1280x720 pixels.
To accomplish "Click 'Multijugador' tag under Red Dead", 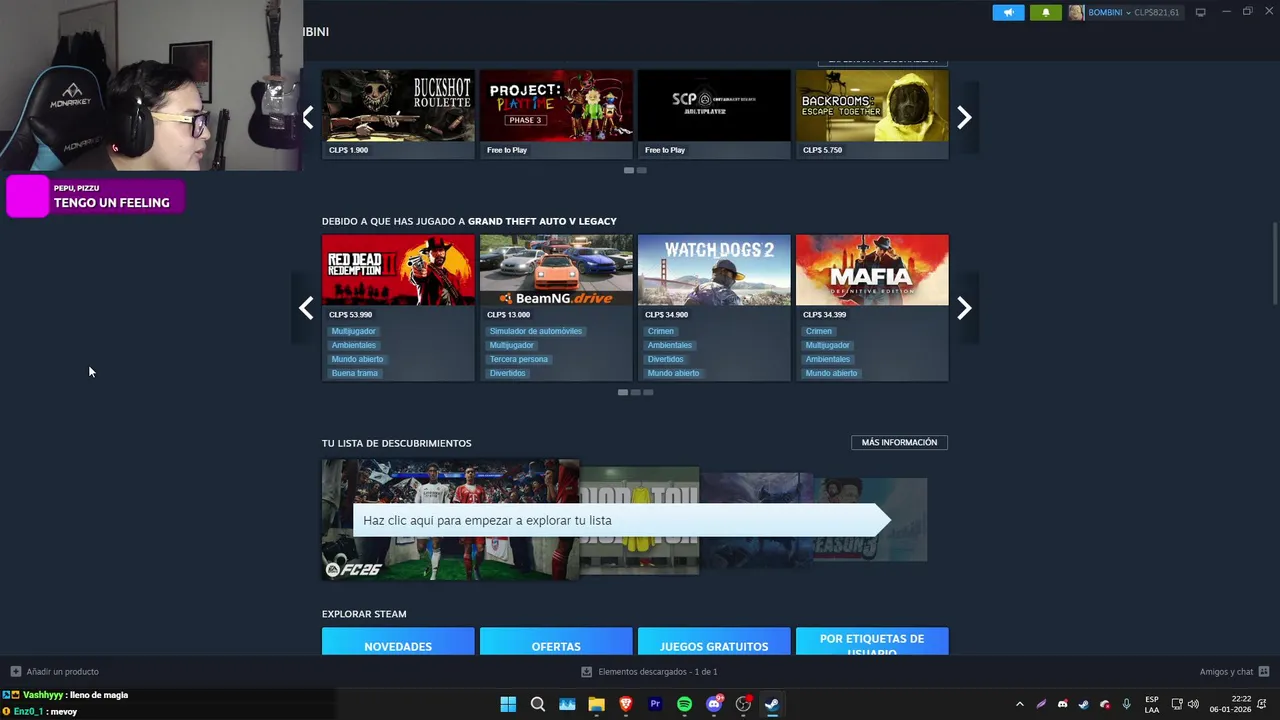I will [354, 331].
